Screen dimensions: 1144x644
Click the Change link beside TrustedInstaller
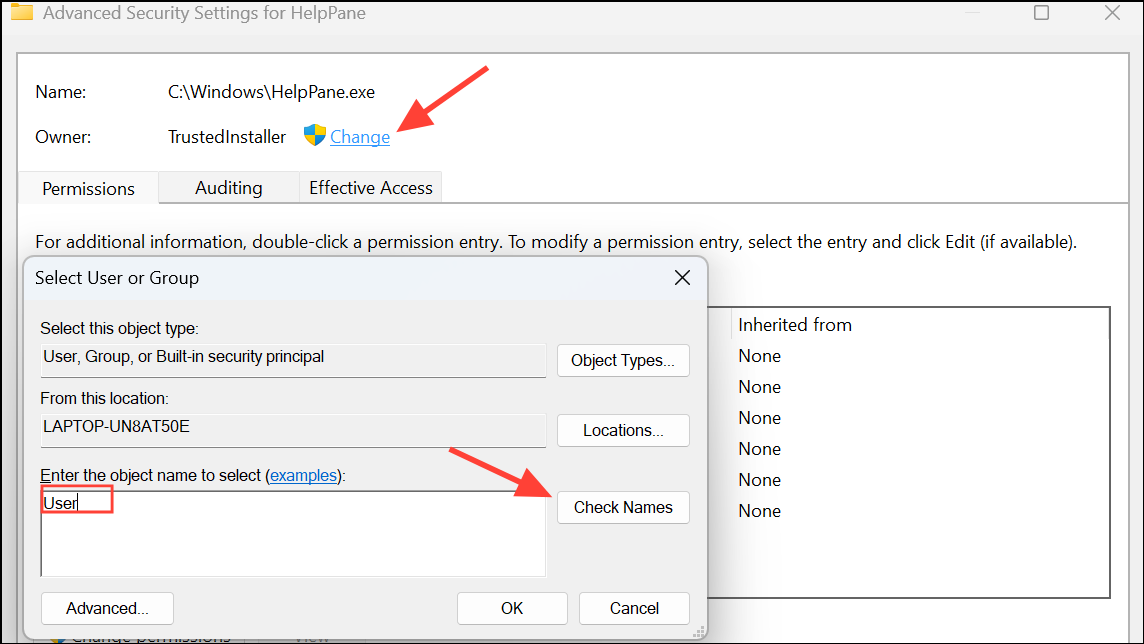tap(359, 136)
